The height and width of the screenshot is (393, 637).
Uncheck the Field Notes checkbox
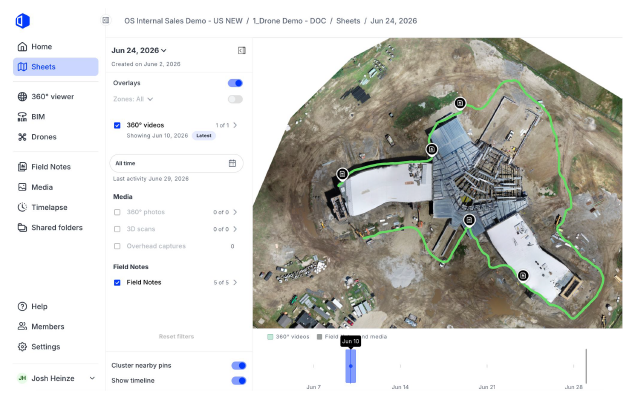117,282
